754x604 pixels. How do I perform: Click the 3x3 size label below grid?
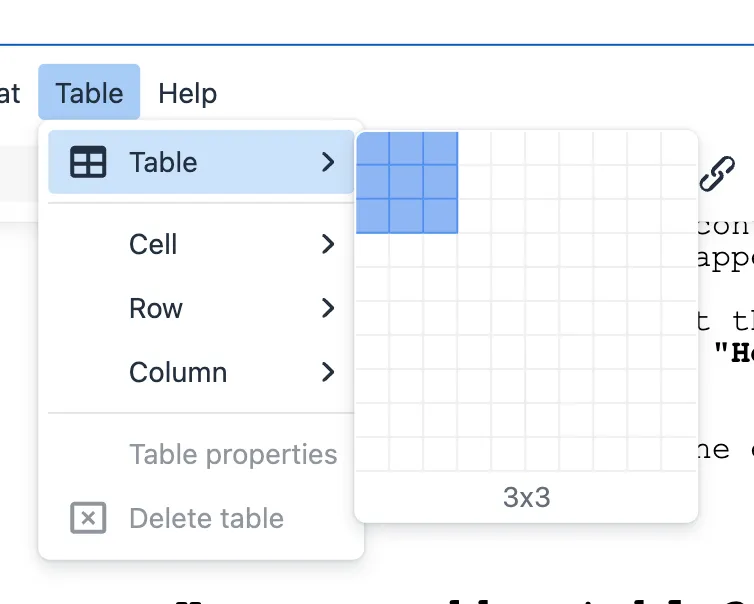click(x=526, y=497)
